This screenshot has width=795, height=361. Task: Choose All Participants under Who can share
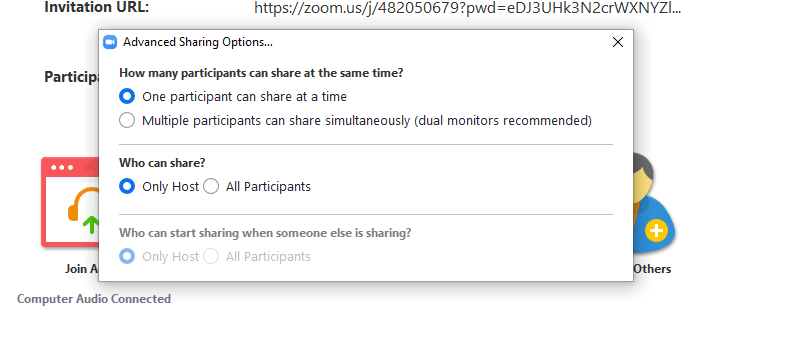pyautogui.click(x=211, y=187)
